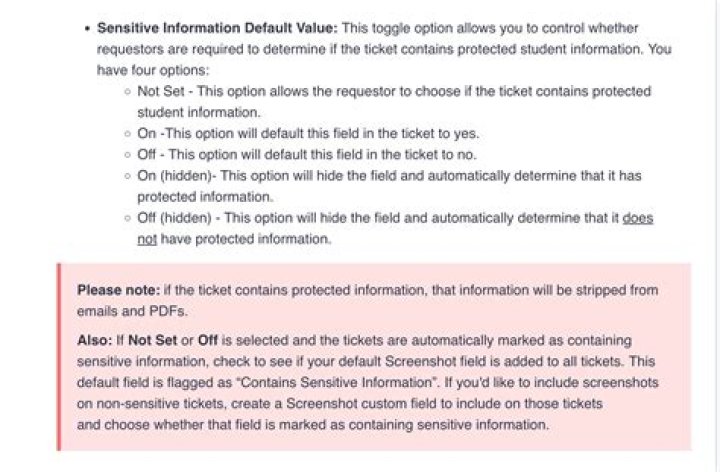This screenshot has height=472, width=720.
Task: Click the solid bullet before "Sensitive Information"
Action: pos(87,29)
